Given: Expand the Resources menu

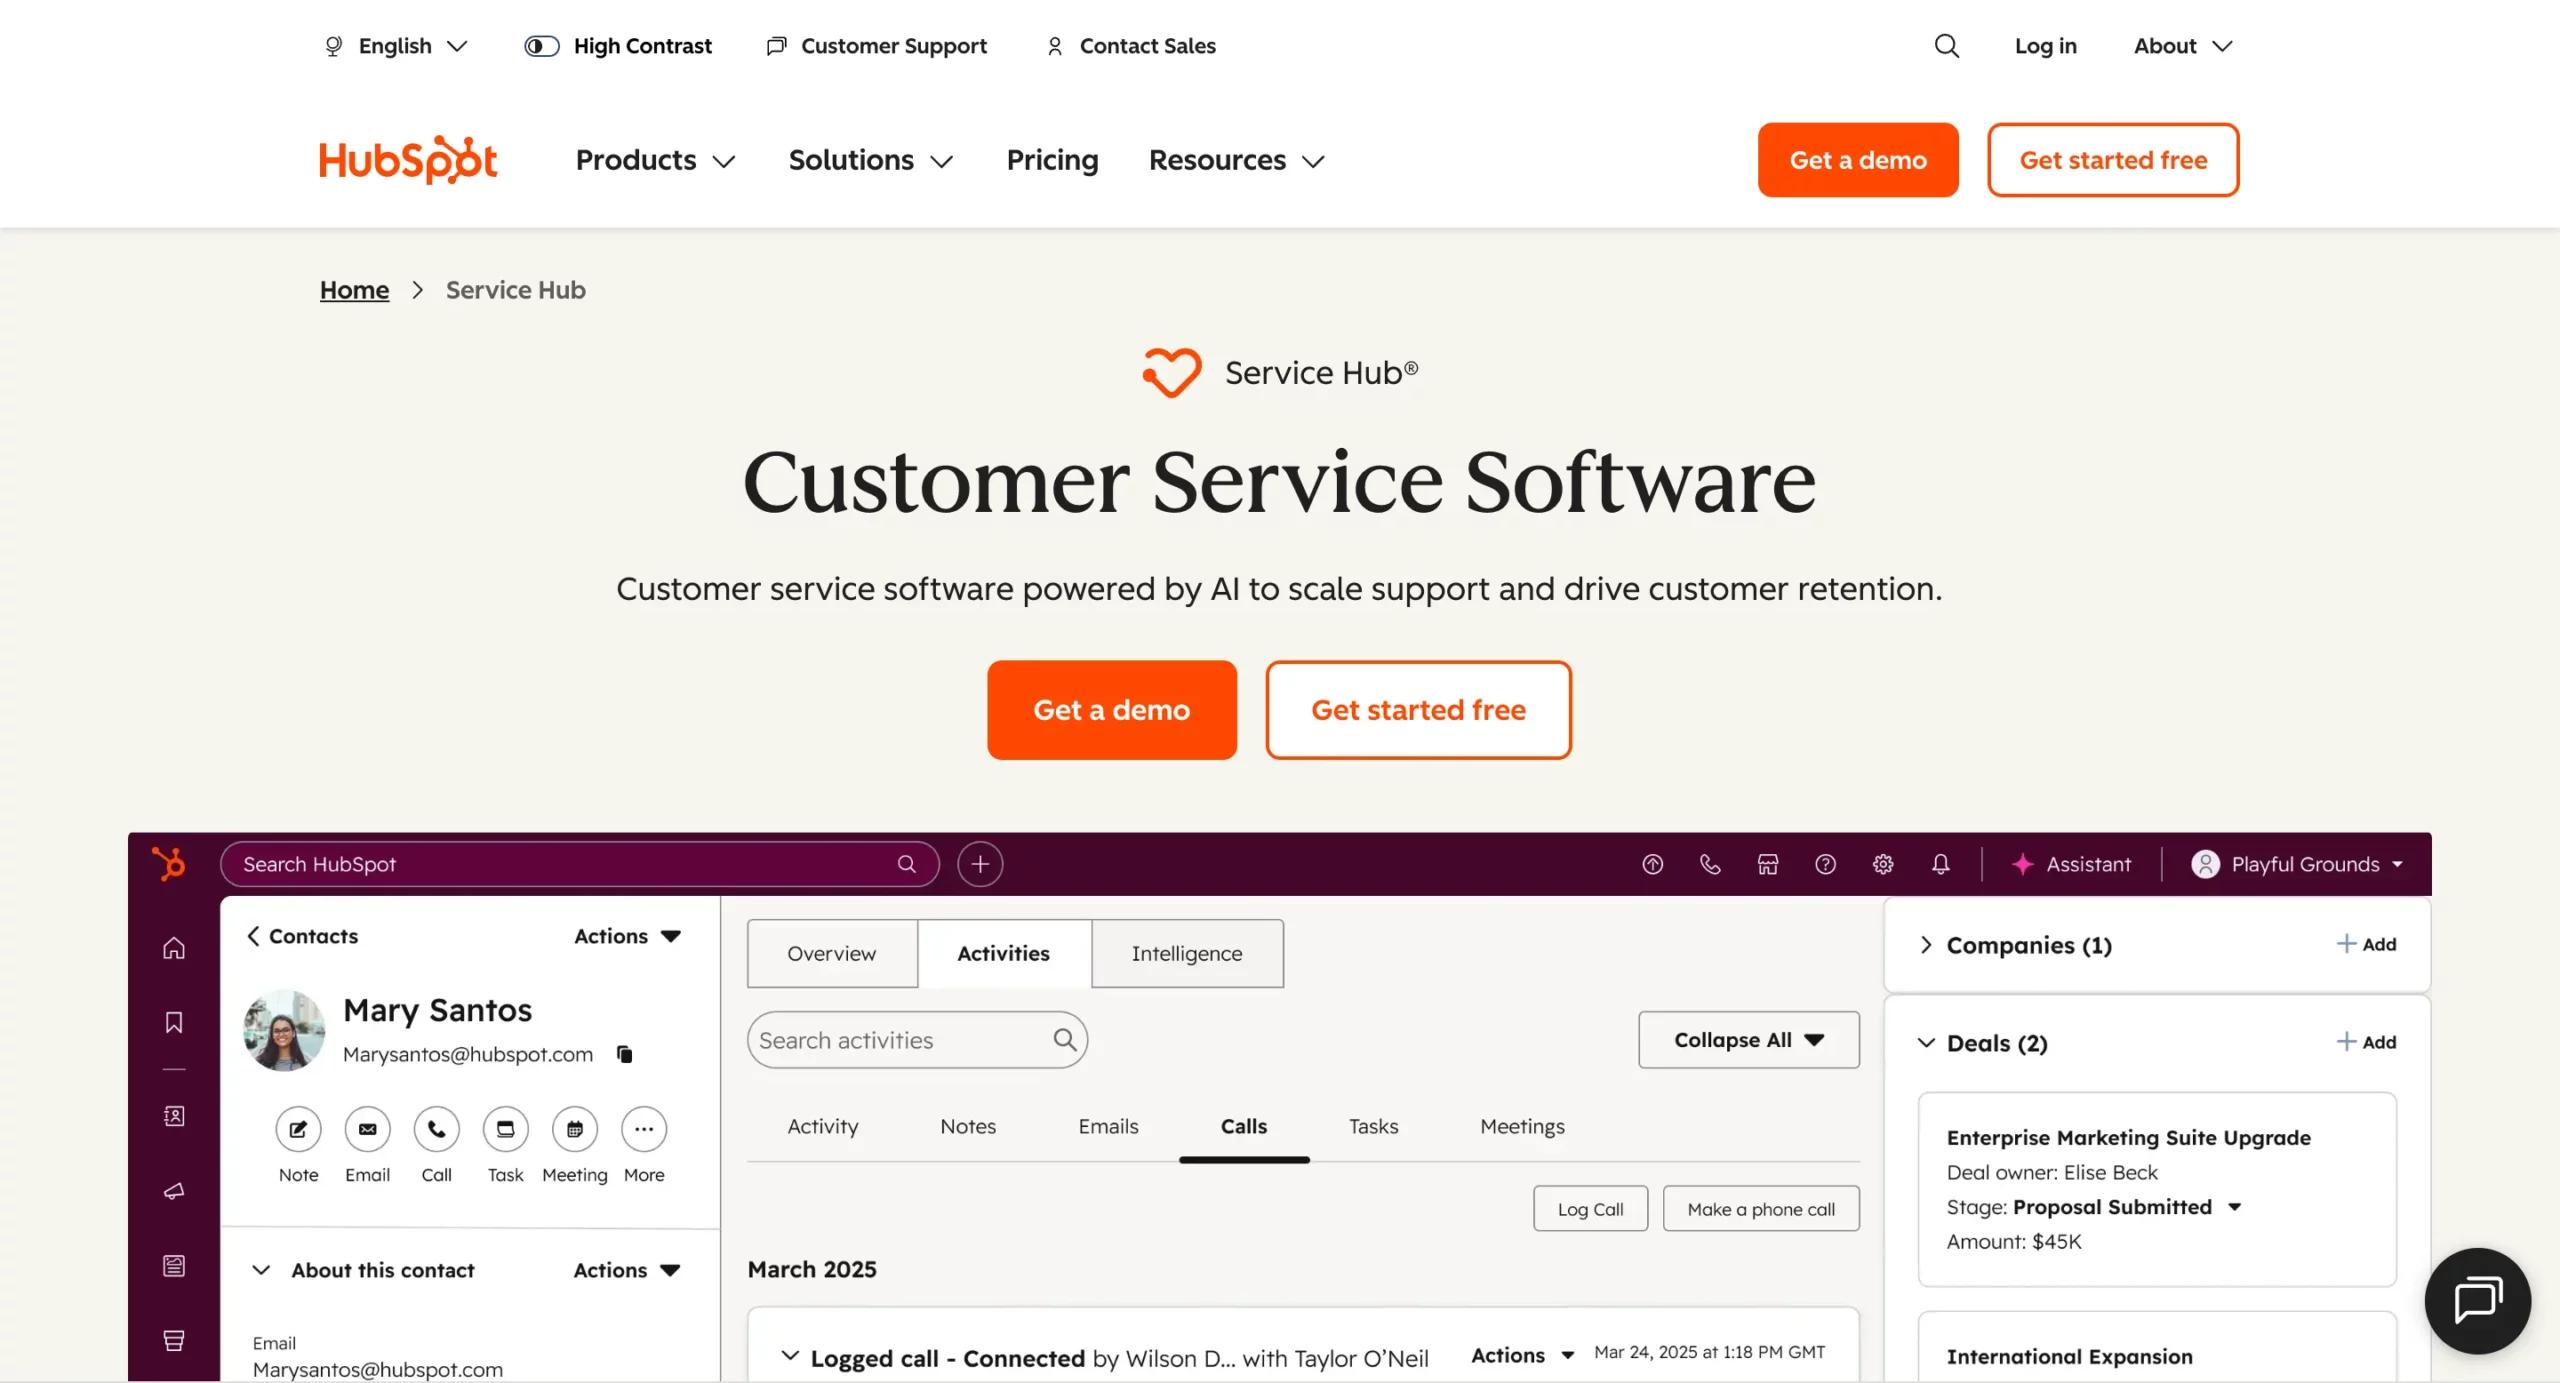Looking at the screenshot, I should 1236,160.
